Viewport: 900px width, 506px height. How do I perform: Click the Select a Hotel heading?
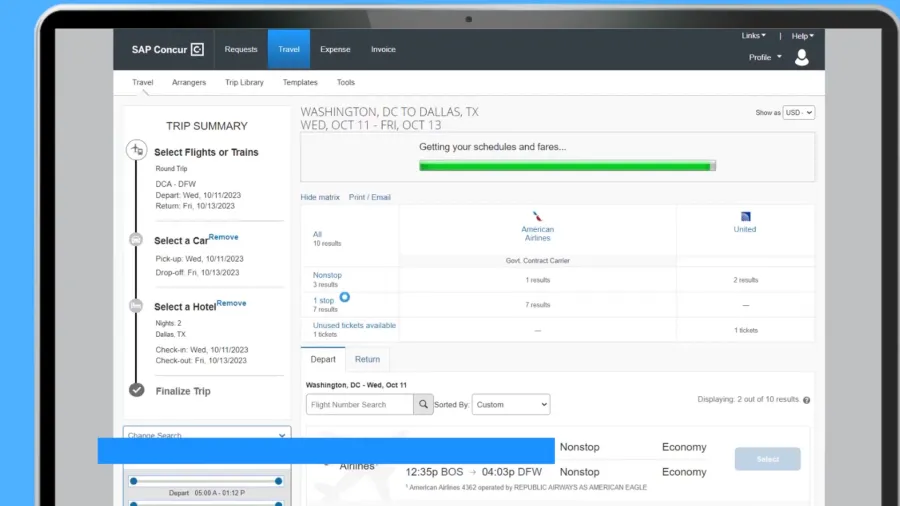coord(185,306)
